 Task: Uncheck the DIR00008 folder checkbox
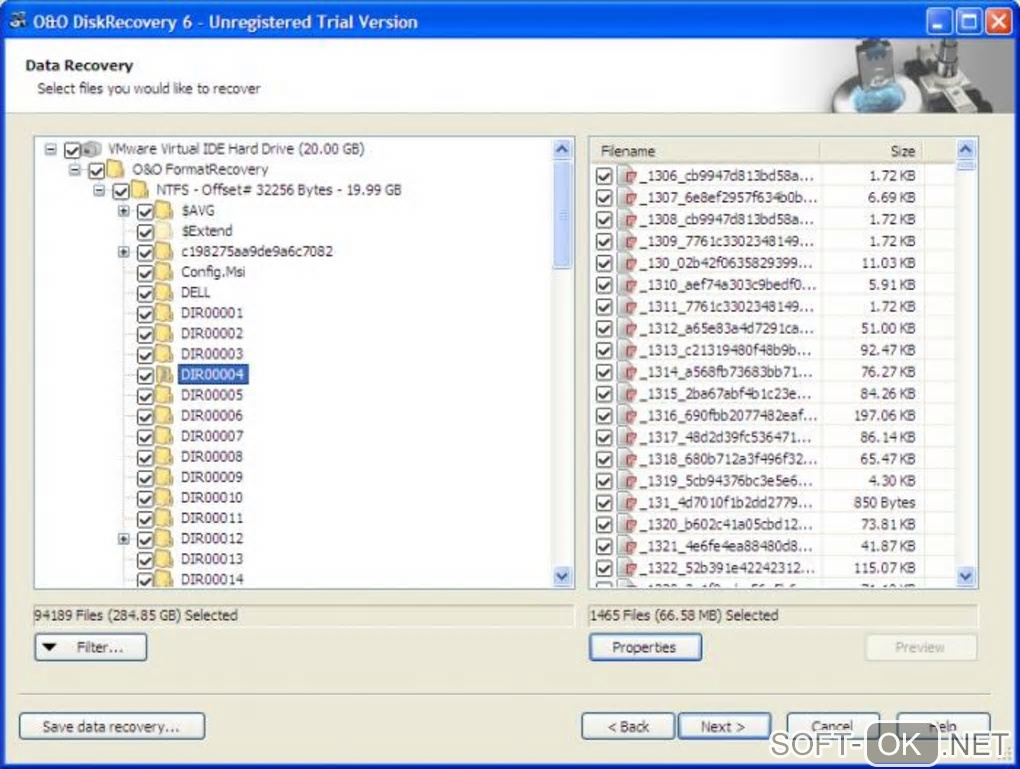[x=145, y=457]
